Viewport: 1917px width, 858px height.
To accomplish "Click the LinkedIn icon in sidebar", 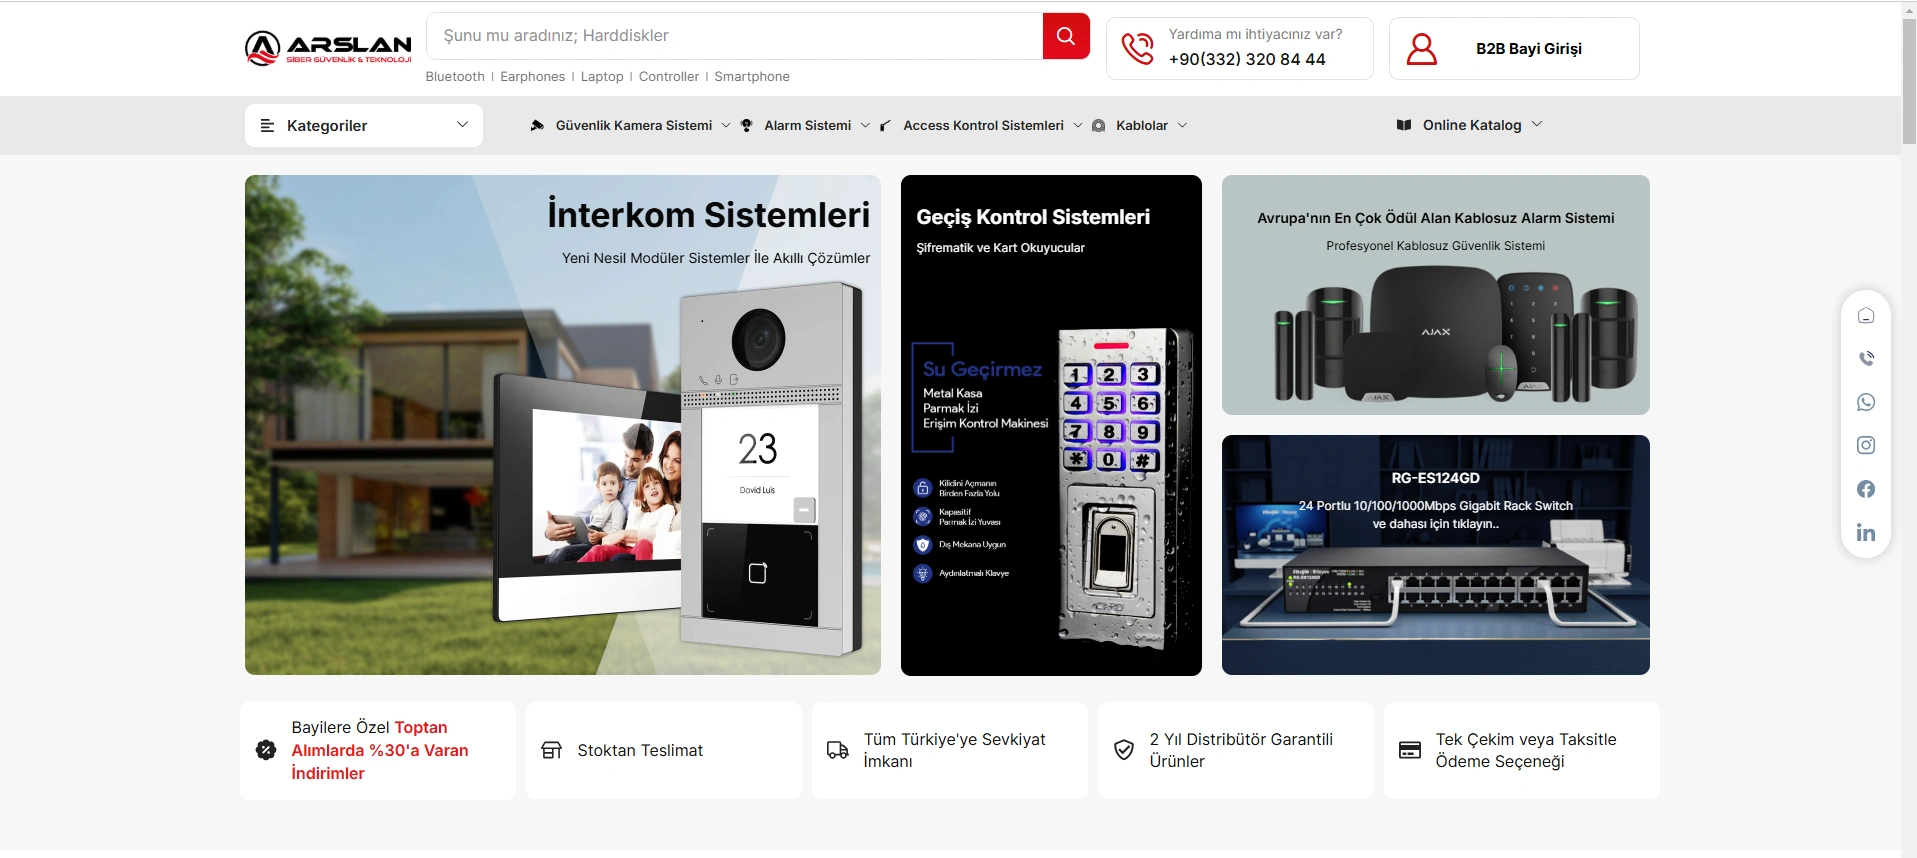I will pyautogui.click(x=1865, y=533).
